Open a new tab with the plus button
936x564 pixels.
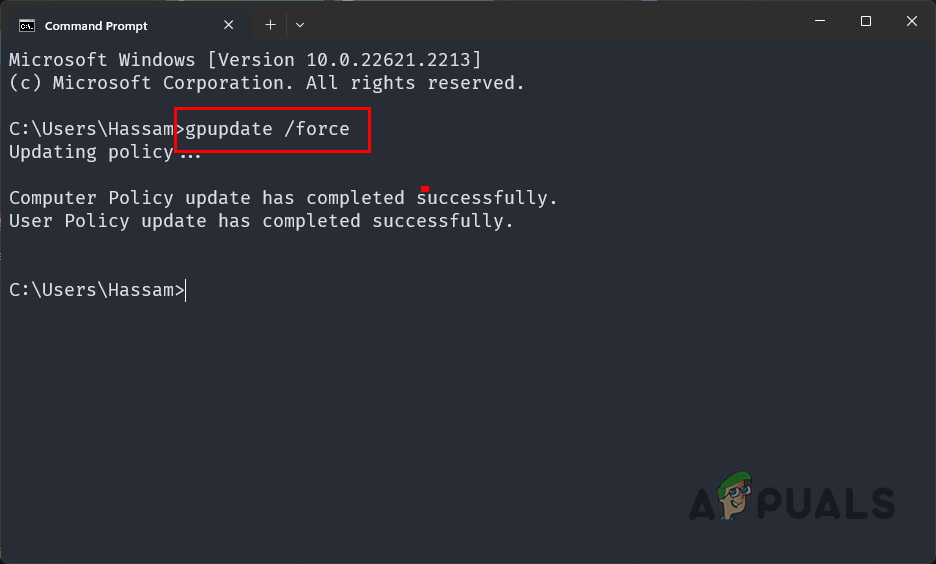coord(270,25)
